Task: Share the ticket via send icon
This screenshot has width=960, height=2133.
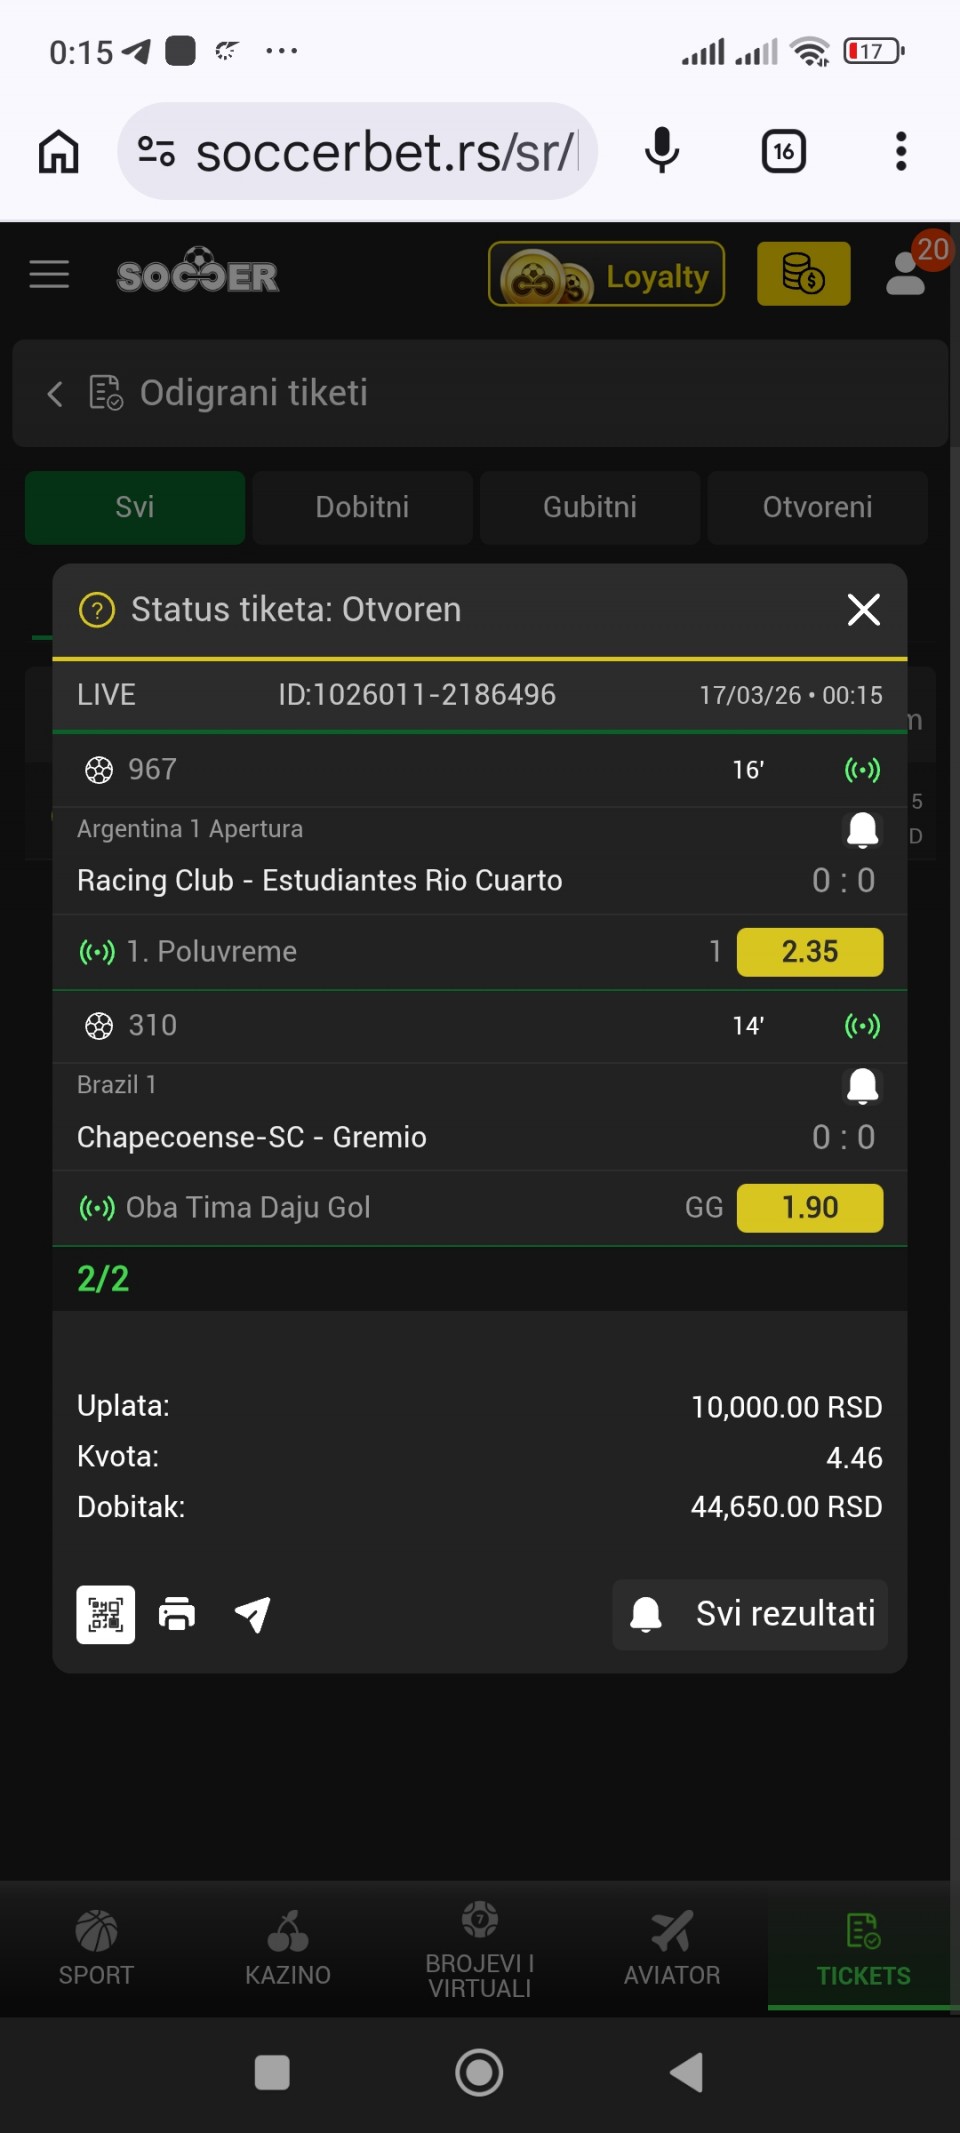Action: (252, 1614)
